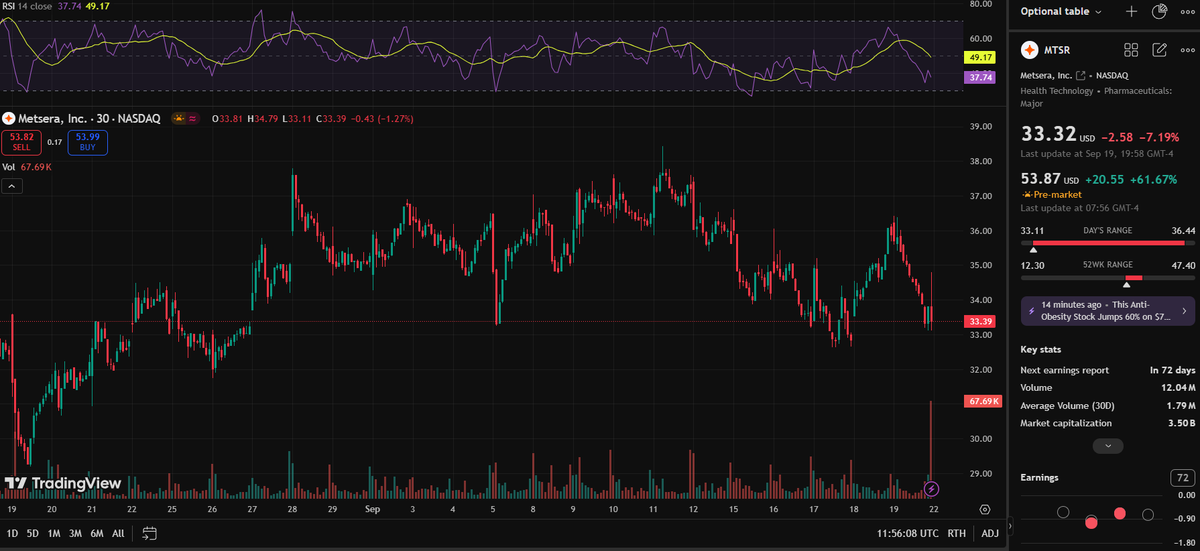Toggle ADJ adjusted data setting
Screen dimensions: 1200x551
tap(989, 533)
